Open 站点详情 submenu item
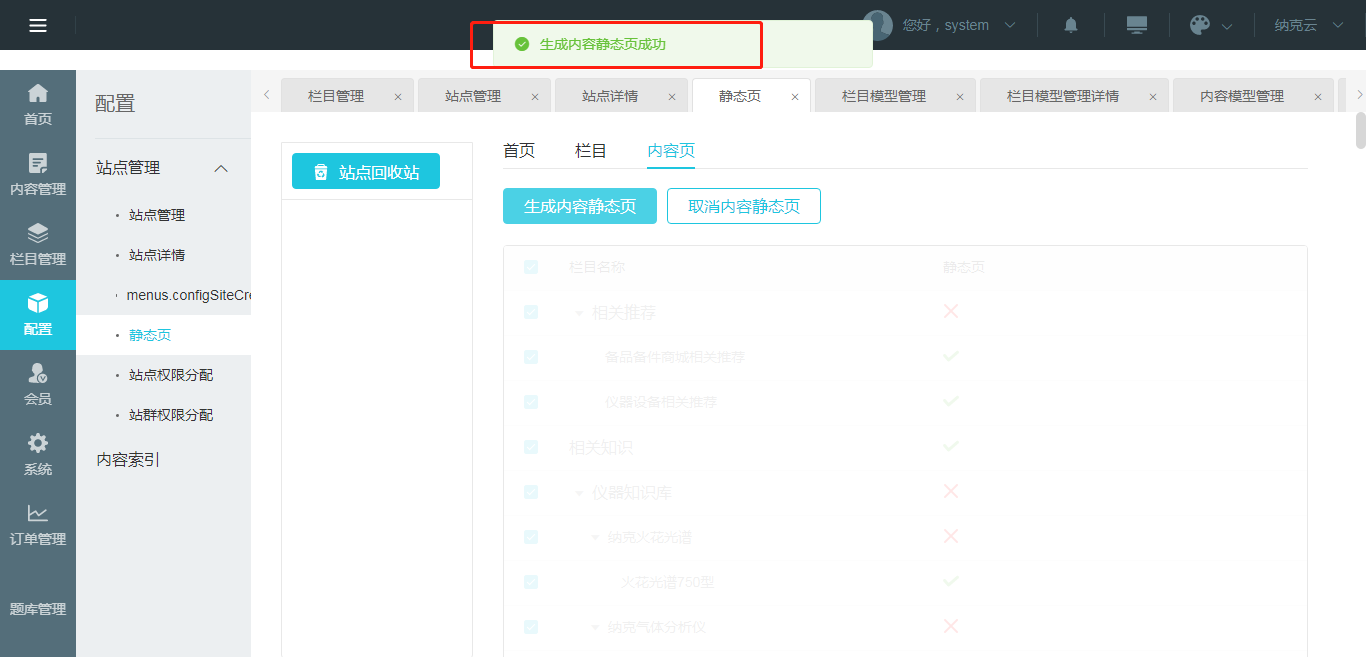Image resolution: width=1366 pixels, height=657 pixels. 157,255
